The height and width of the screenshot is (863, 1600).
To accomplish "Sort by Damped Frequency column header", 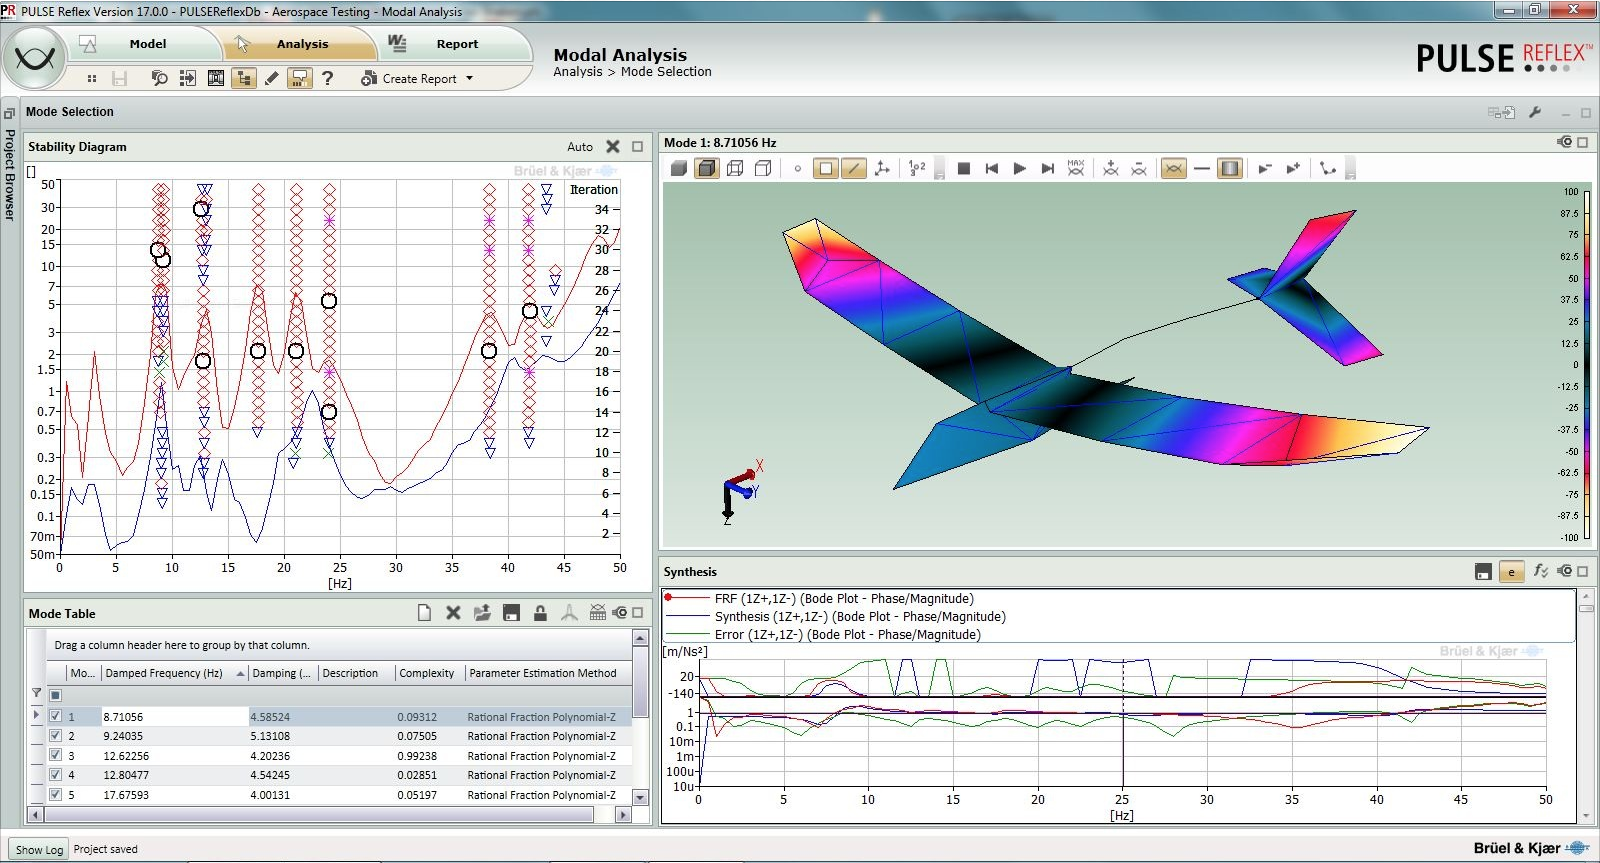I will 164,673.
